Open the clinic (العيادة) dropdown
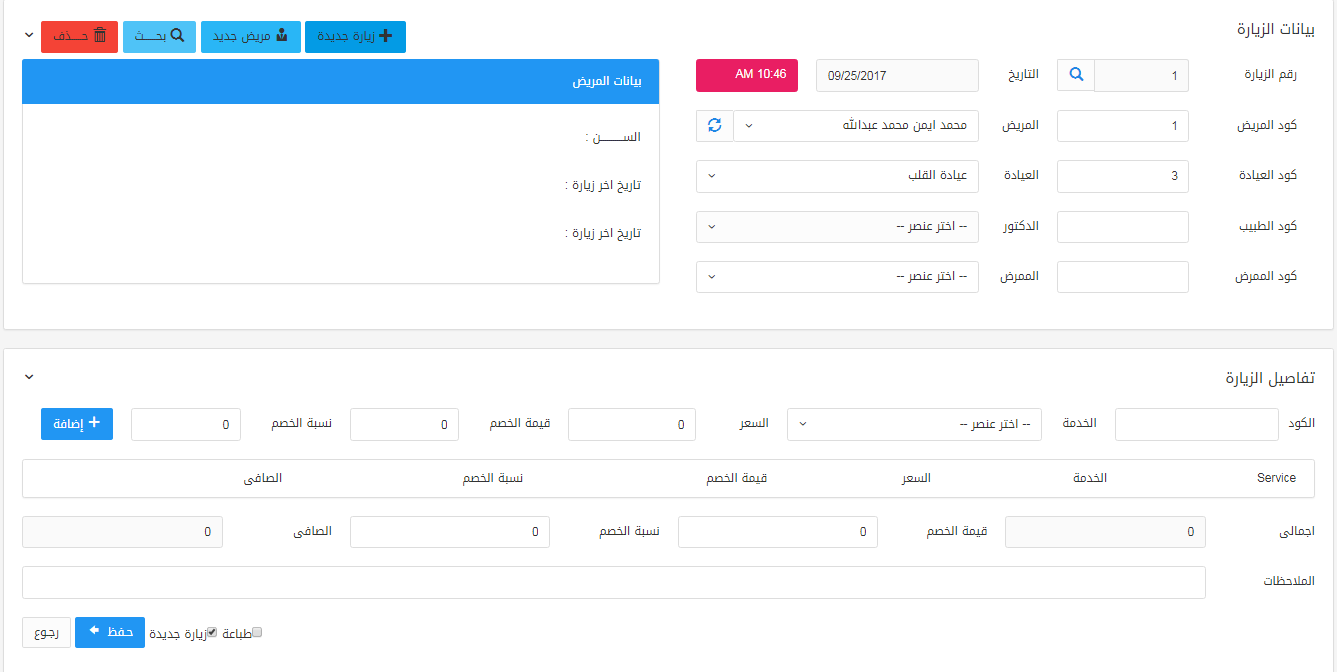Viewport: 1337px width, 672px height. (x=837, y=176)
